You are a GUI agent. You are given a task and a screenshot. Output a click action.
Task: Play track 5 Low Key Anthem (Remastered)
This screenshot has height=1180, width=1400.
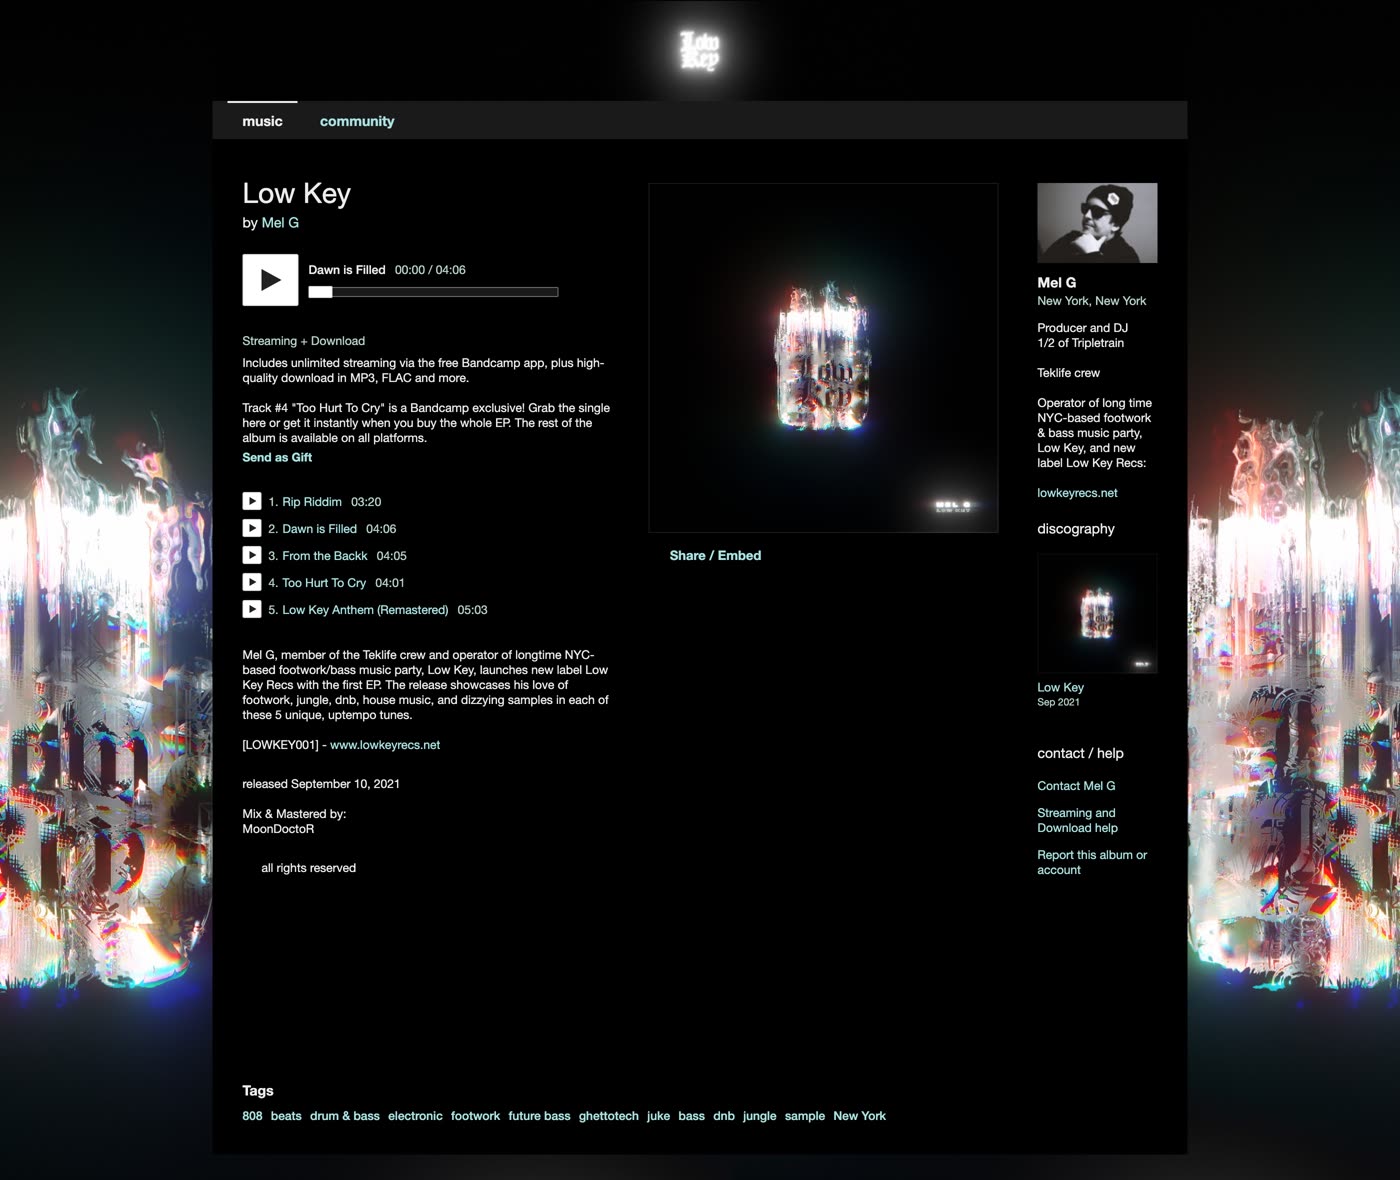click(x=252, y=609)
